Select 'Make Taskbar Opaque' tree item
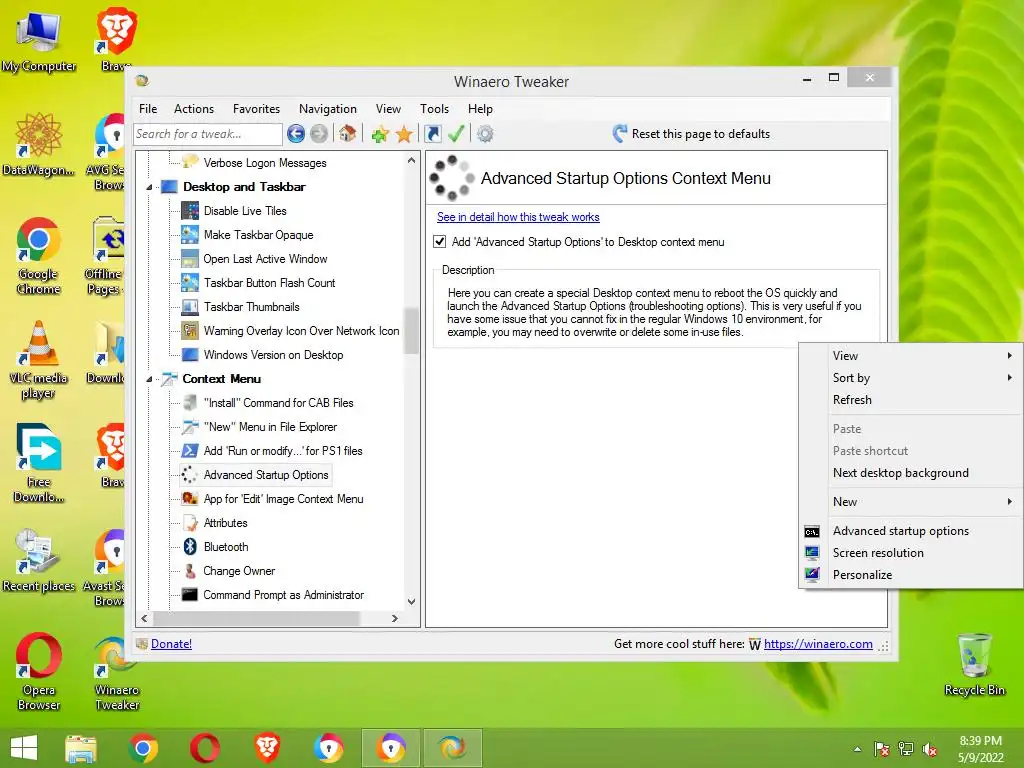Viewport: 1024px width, 768px height. (258, 235)
